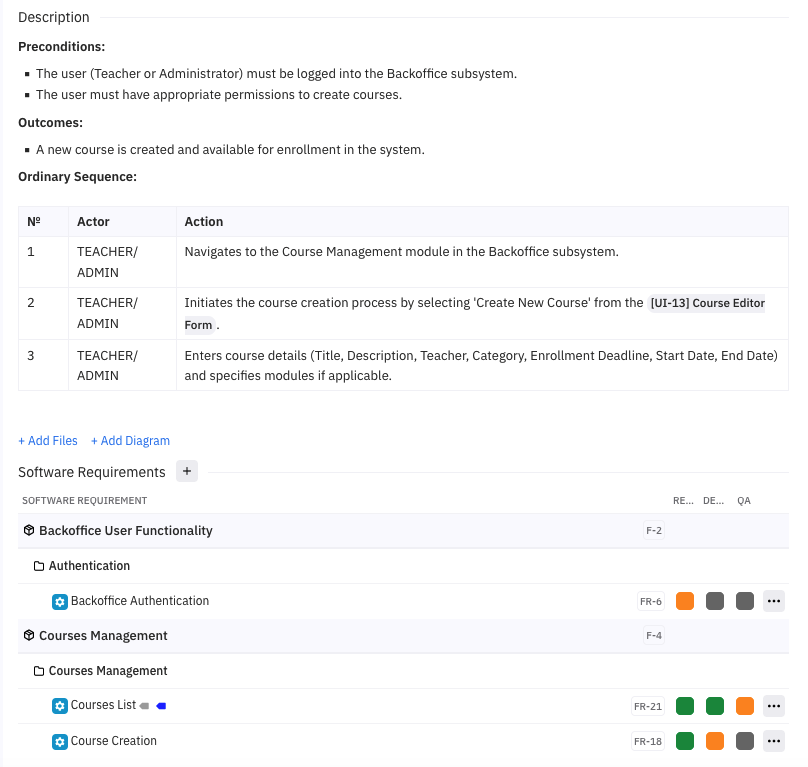
Task: Click the Action table header
Action: click(204, 222)
